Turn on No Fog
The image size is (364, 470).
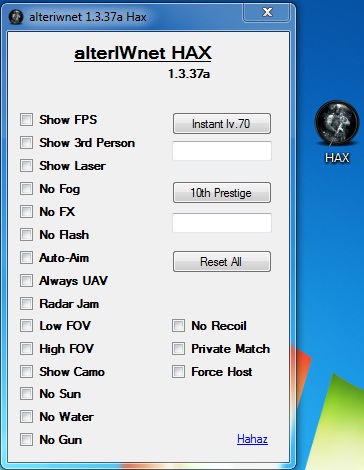tap(26, 189)
